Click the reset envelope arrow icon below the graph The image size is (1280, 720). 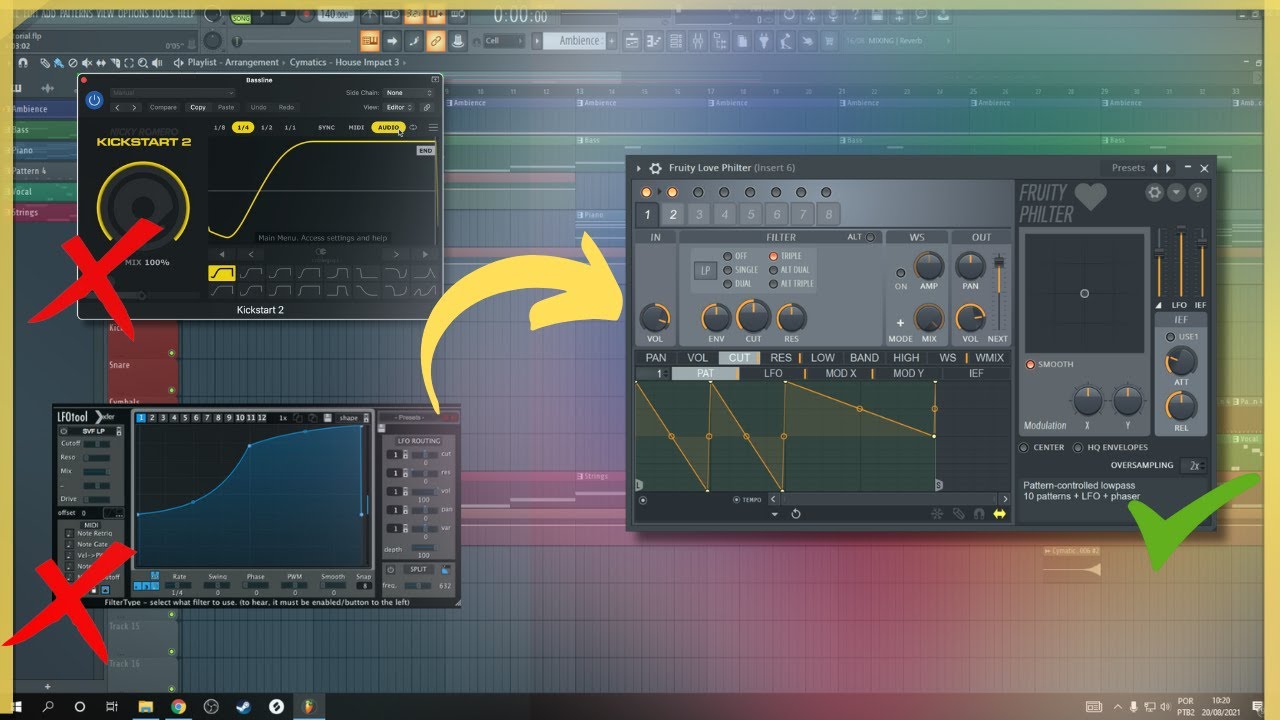pyautogui.click(x=796, y=514)
